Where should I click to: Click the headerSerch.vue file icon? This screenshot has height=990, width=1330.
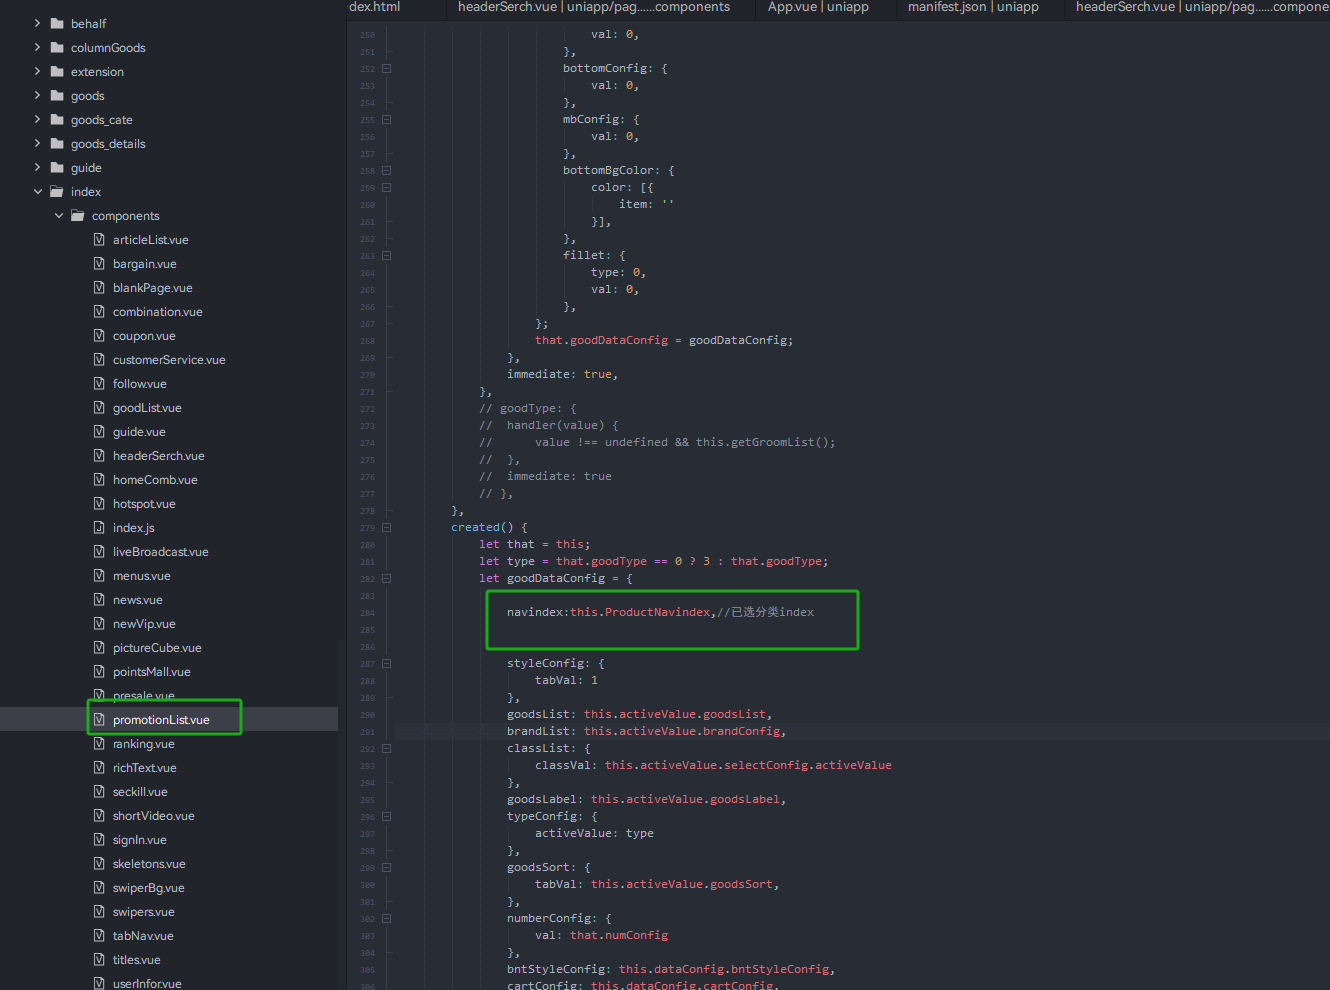[x=99, y=455]
